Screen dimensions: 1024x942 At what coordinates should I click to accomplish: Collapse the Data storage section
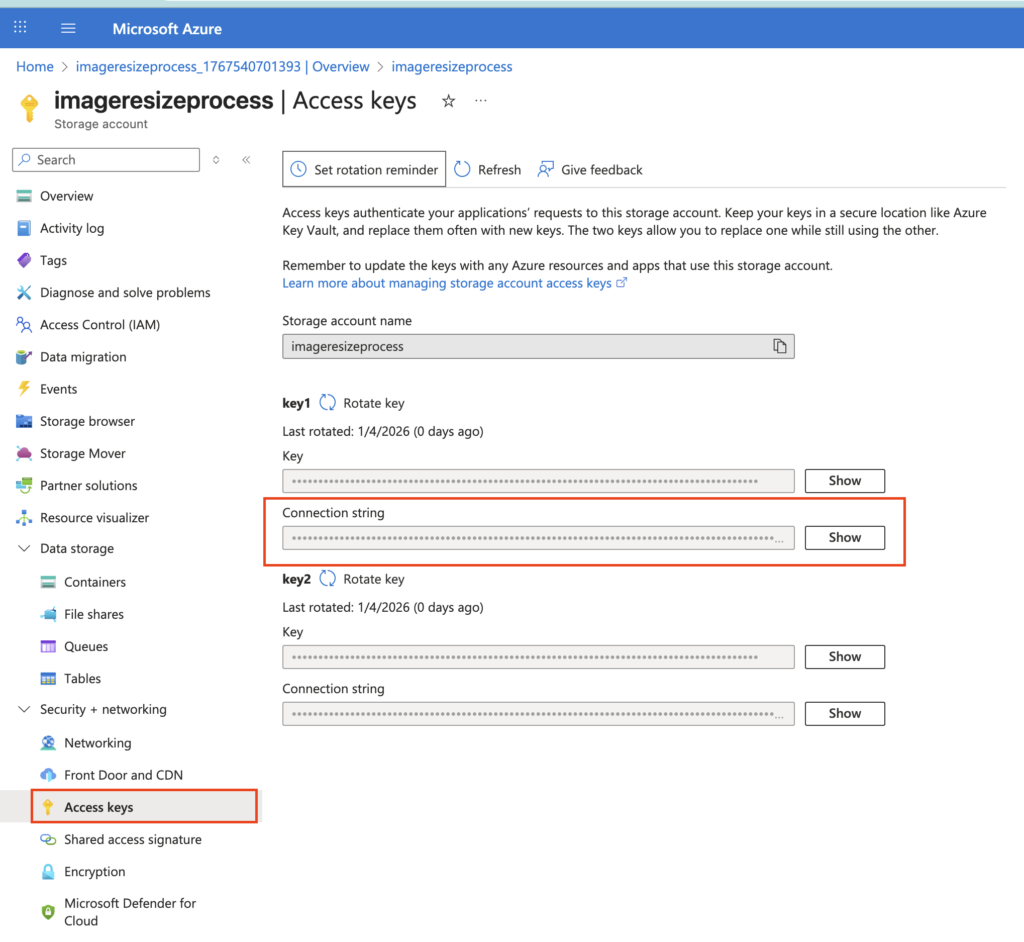click(24, 549)
